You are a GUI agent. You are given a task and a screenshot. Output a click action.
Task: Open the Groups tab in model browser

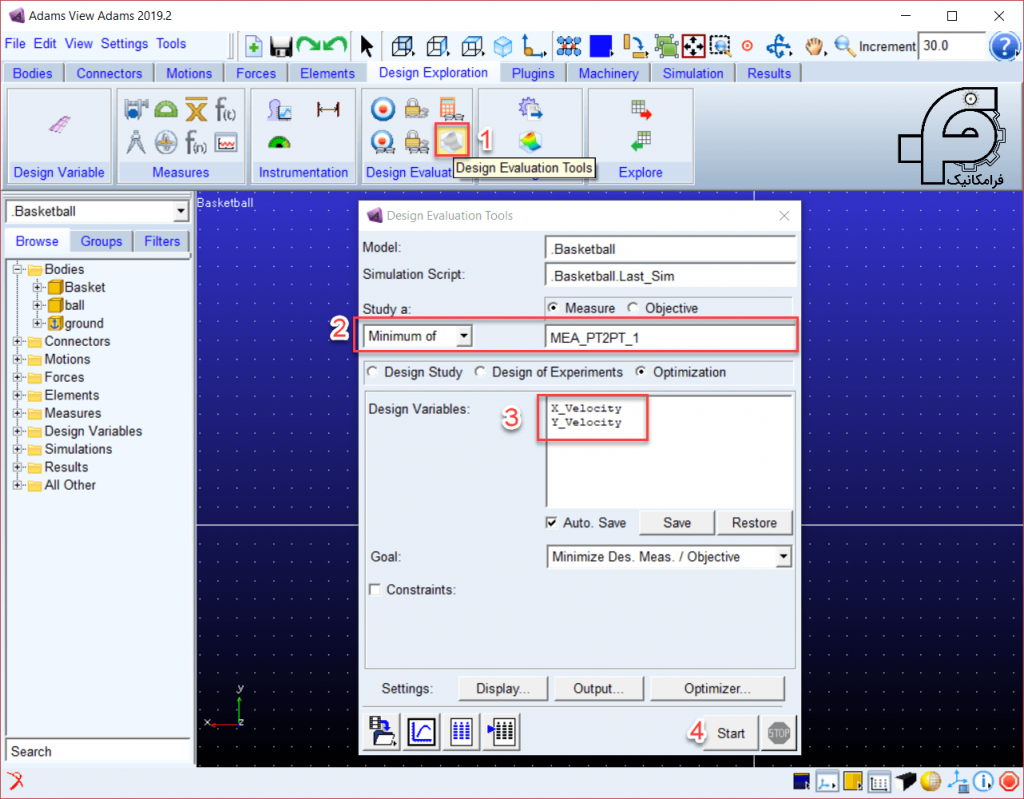coord(101,241)
